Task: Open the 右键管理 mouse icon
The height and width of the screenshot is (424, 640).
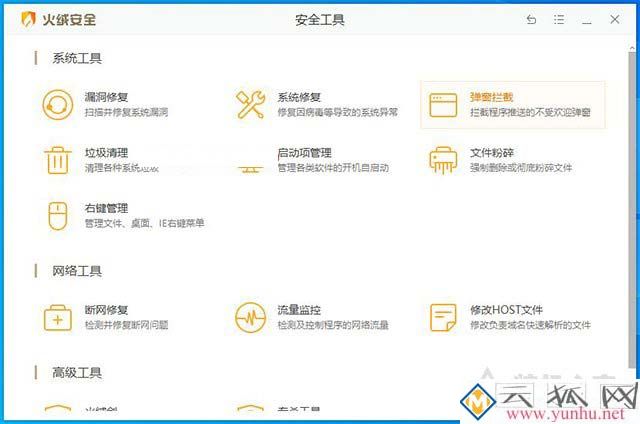Action: coord(58,216)
